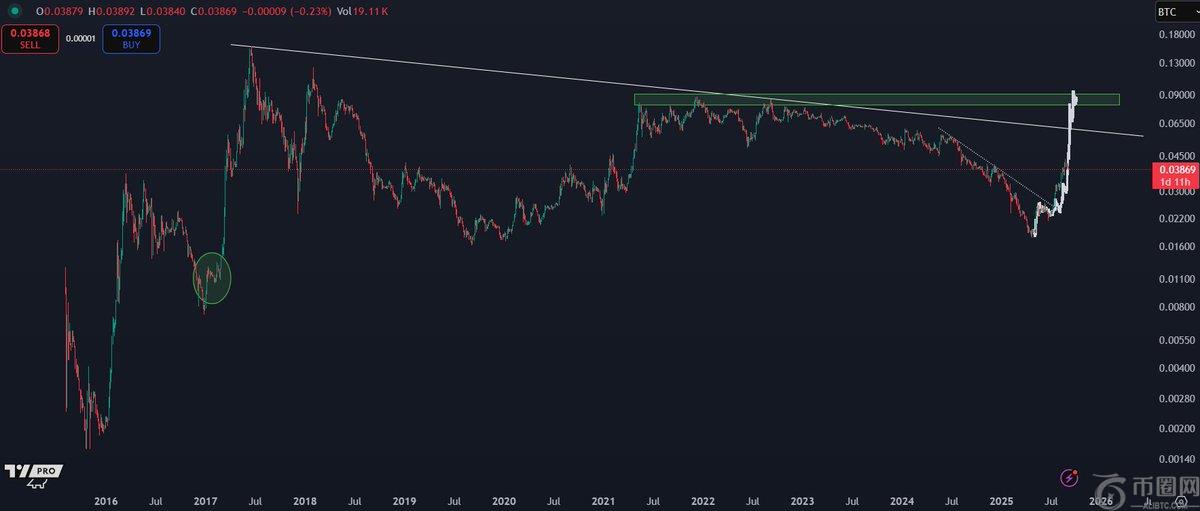Click the pink lightning bolt icon
The image size is (1200, 511).
[x=1070, y=478]
